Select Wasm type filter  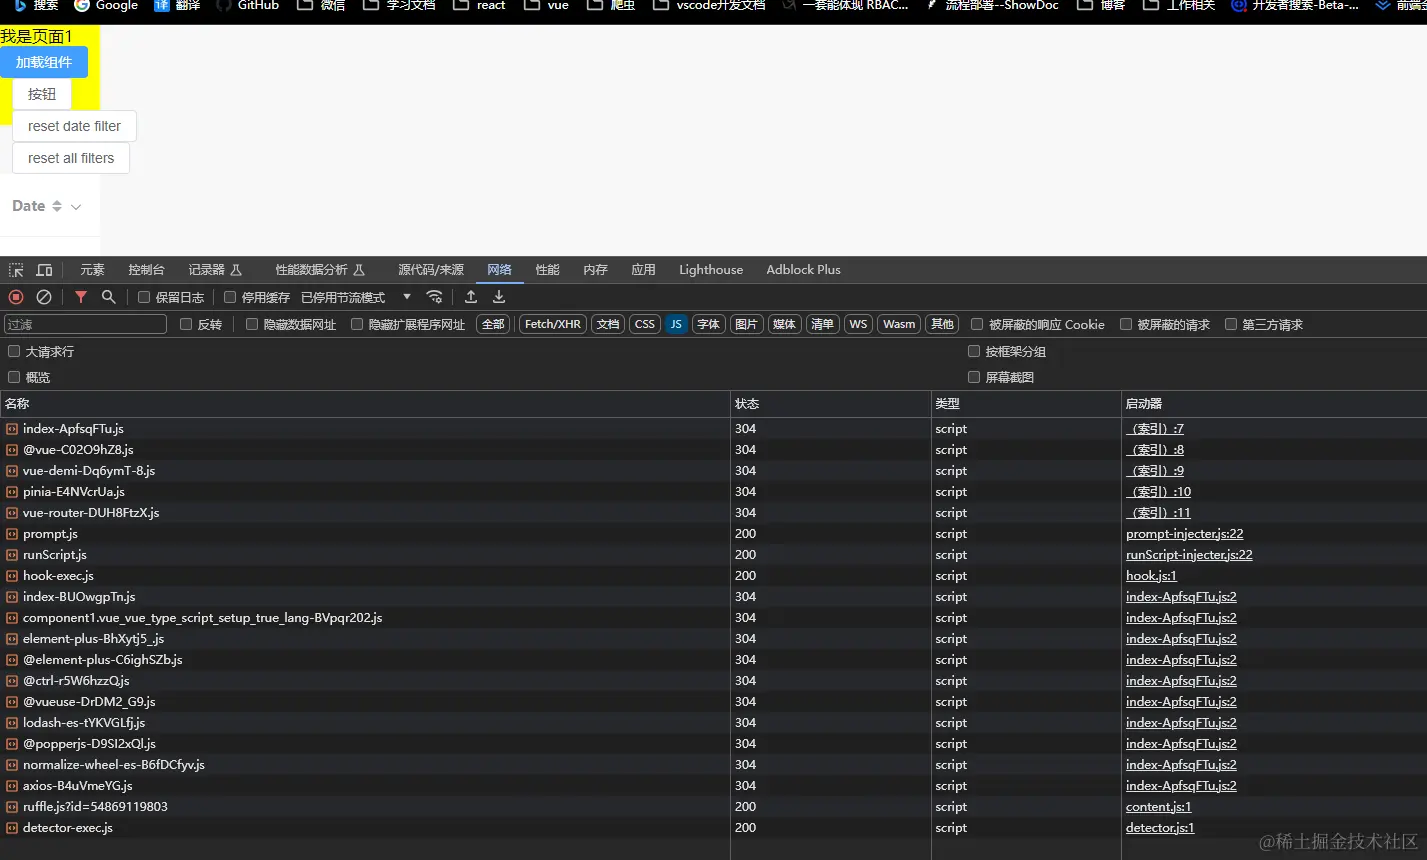(x=899, y=324)
